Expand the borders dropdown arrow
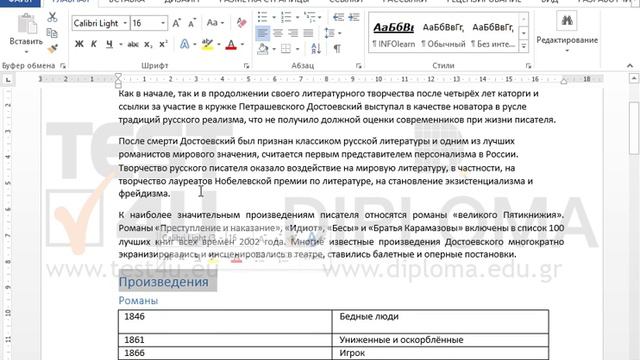Screen dimensions: 640x360 click(x=298, y=49)
